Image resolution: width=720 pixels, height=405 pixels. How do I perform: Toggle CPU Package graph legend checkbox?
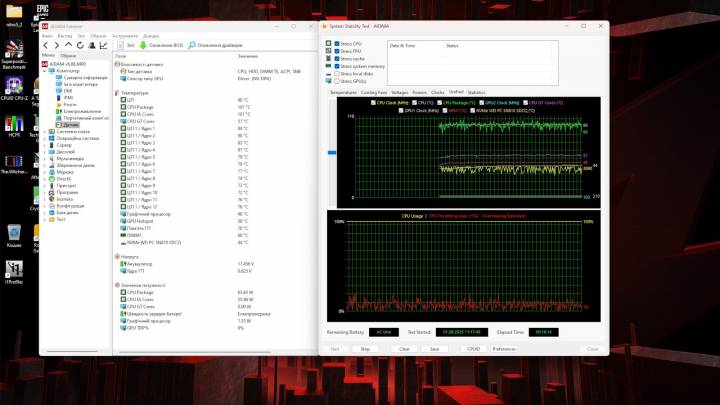point(439,103)
